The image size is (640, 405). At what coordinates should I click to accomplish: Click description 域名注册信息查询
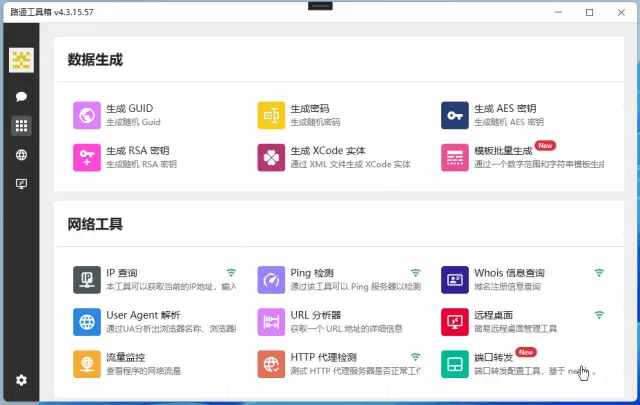(x=507, y=287)
